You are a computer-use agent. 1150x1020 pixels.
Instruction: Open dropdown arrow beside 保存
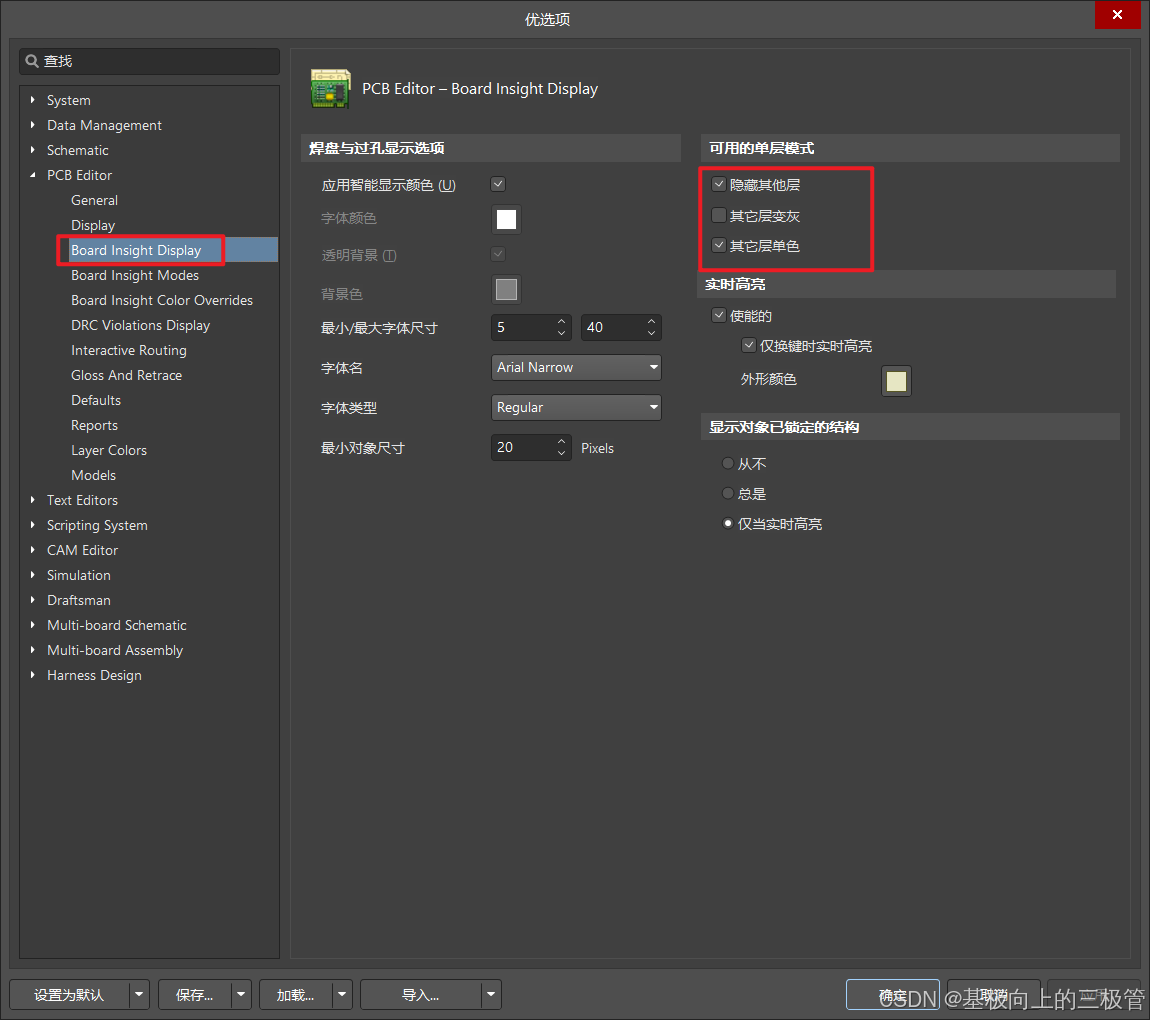(241, 994)
